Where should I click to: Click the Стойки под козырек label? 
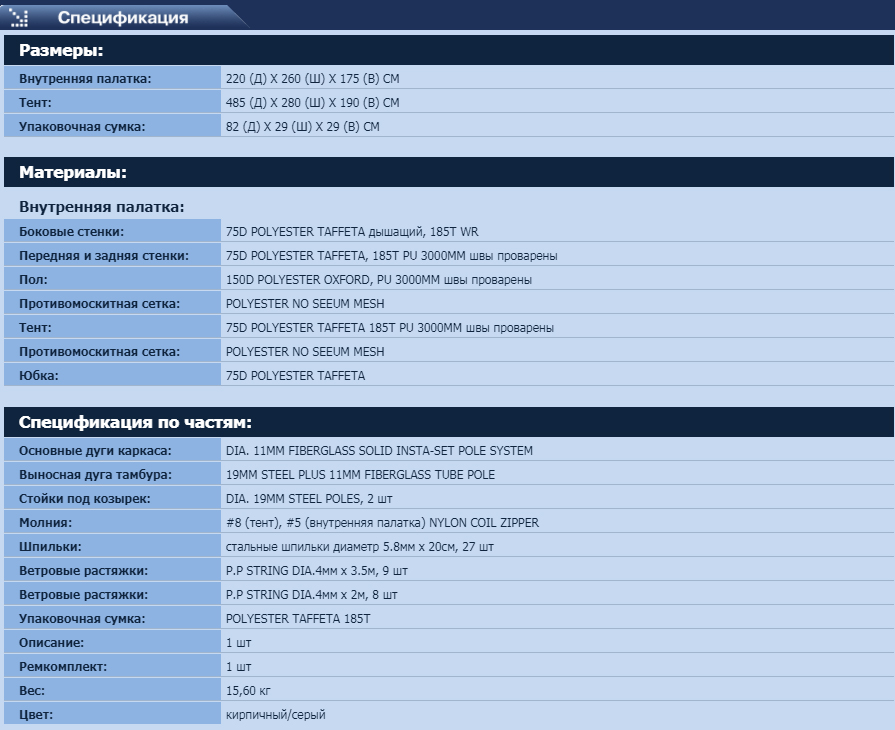pos(84,499)
